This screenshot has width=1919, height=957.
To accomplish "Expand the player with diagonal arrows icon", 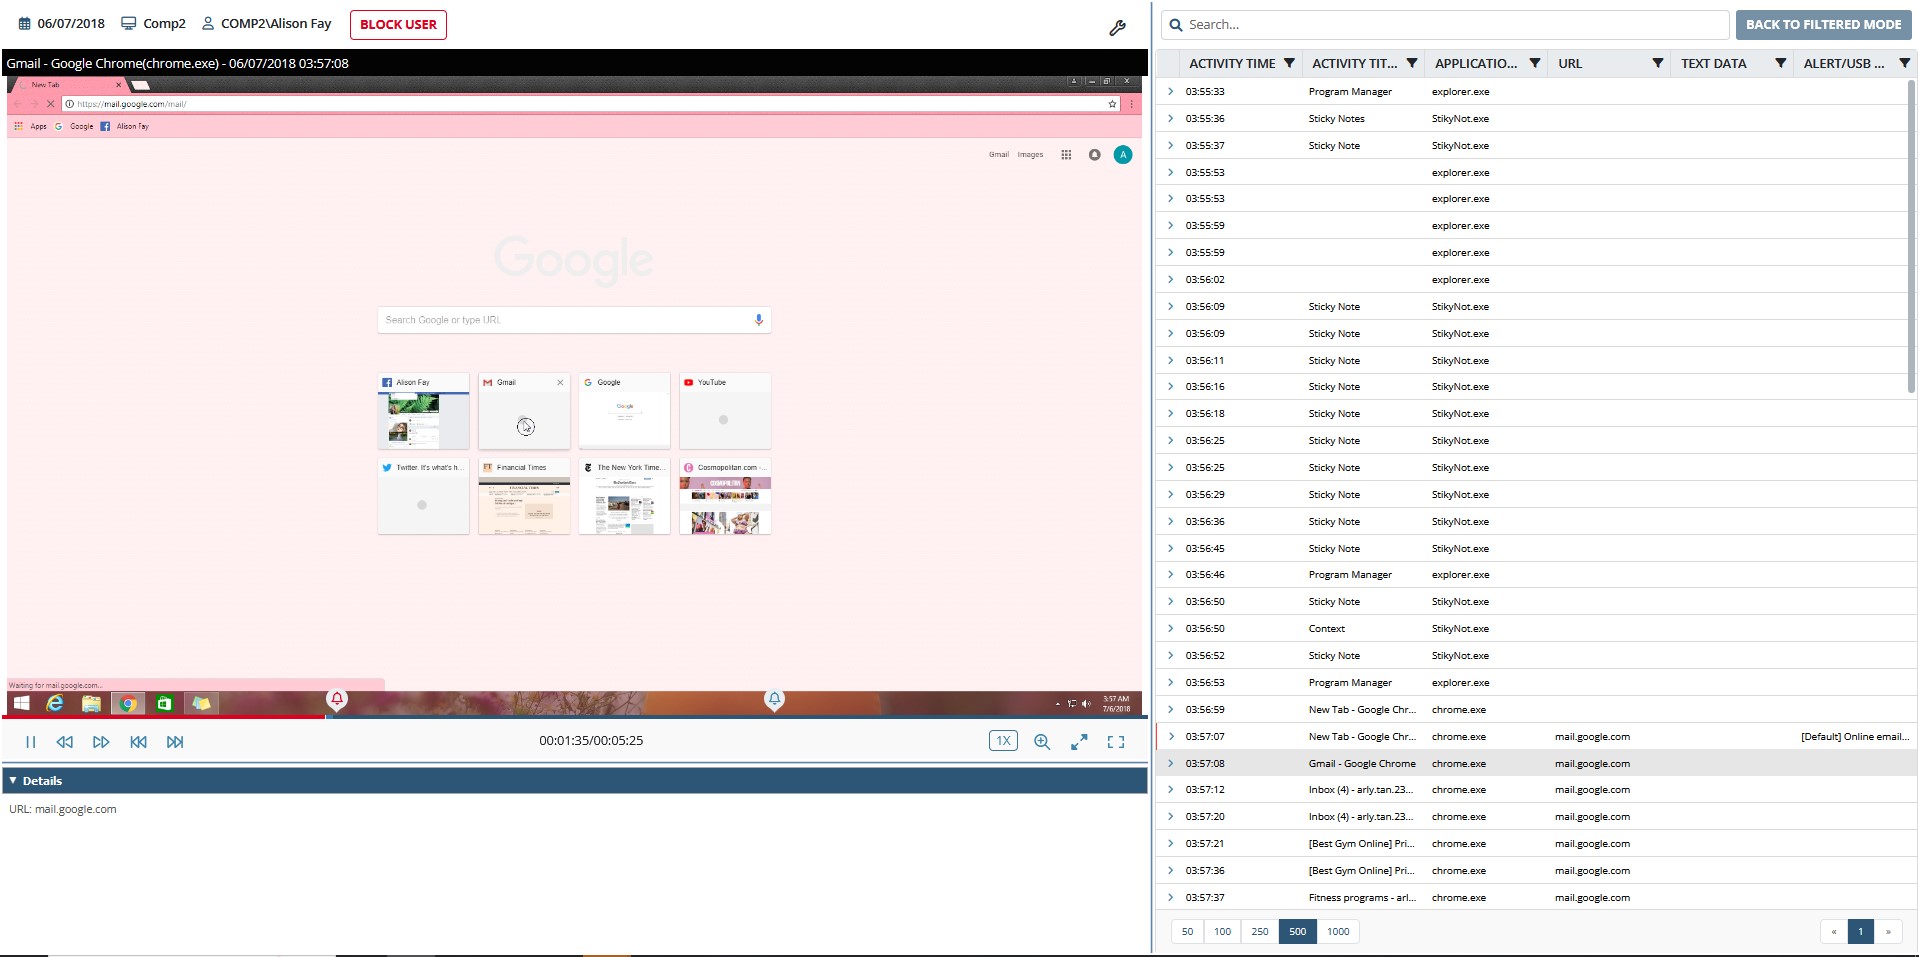I will click(x=1079, y=742).
